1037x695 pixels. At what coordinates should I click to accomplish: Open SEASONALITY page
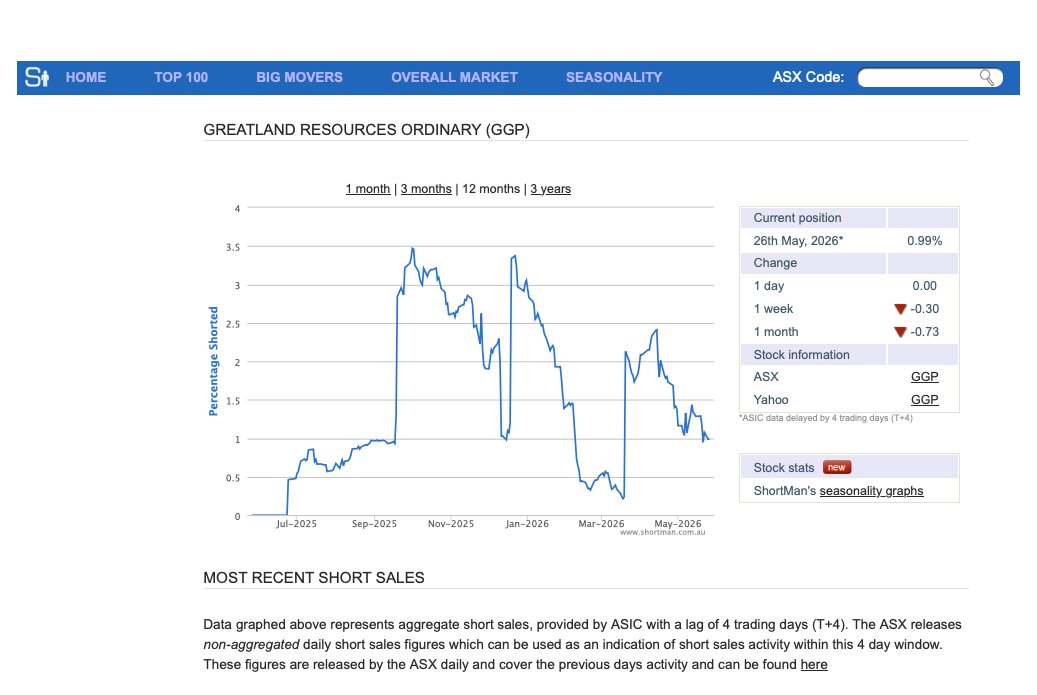[x=614, y=77]
